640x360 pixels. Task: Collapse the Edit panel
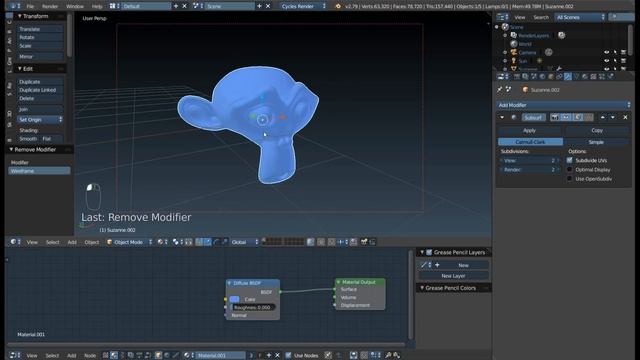pyautogui.click(x=20, y=69)
